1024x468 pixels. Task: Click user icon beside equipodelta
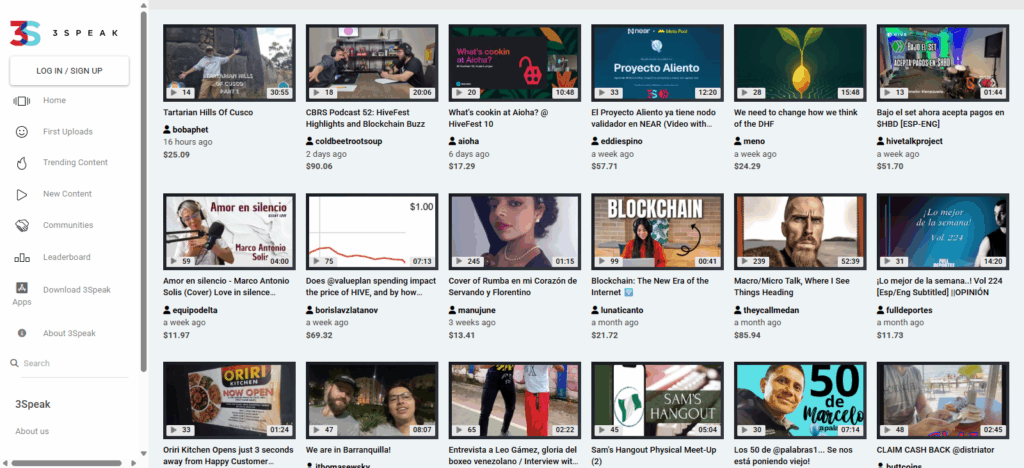coord(167,310)
